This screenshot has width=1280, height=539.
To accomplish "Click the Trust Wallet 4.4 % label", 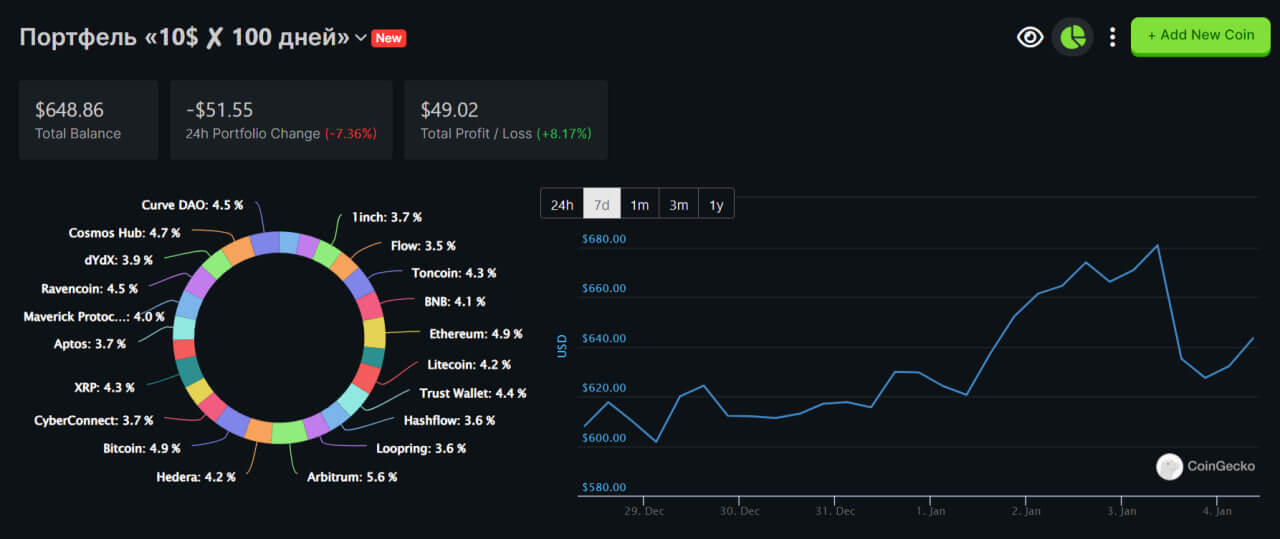I will tap(473, 393).
